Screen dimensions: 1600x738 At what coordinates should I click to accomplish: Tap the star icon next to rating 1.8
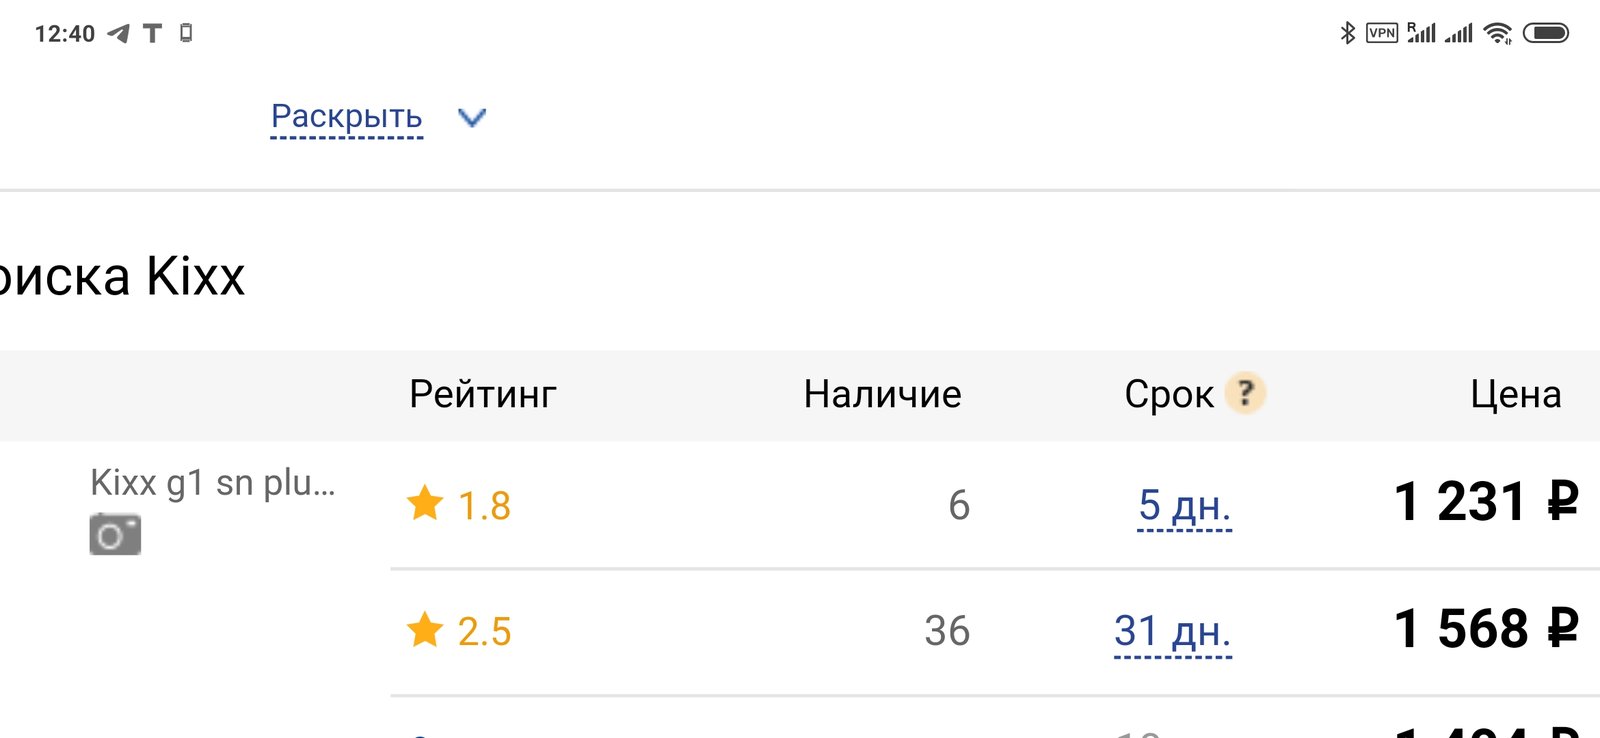[425, 503]
